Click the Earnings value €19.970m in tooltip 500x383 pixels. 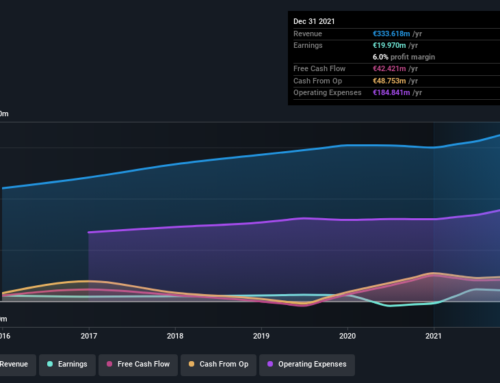click(389, 45)
